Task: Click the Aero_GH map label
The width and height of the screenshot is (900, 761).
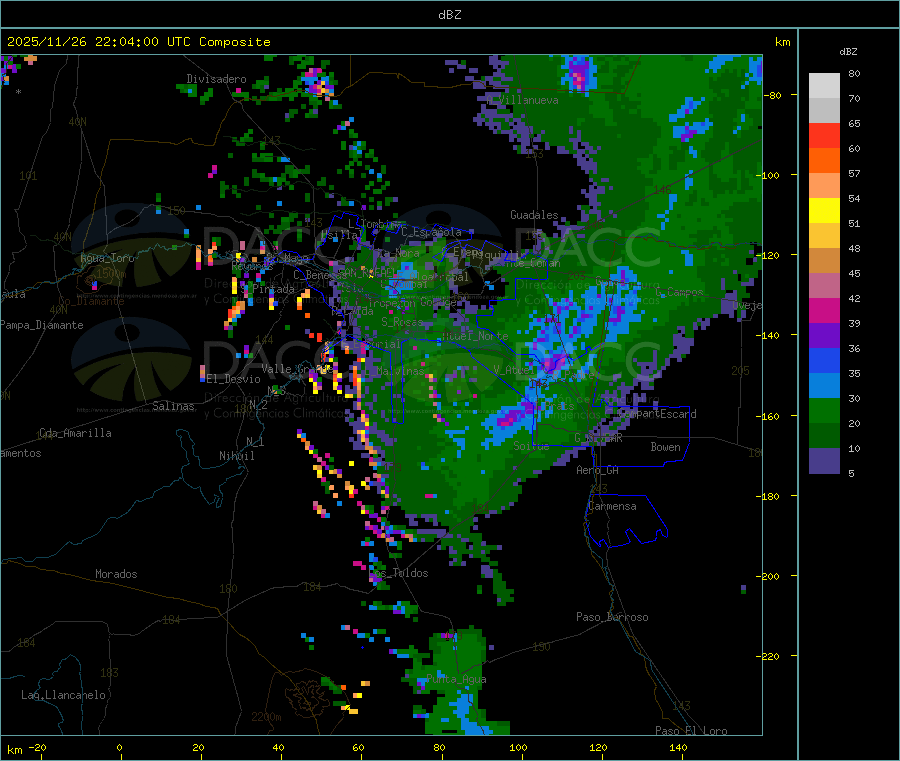Action: click(x=598, y=470)
